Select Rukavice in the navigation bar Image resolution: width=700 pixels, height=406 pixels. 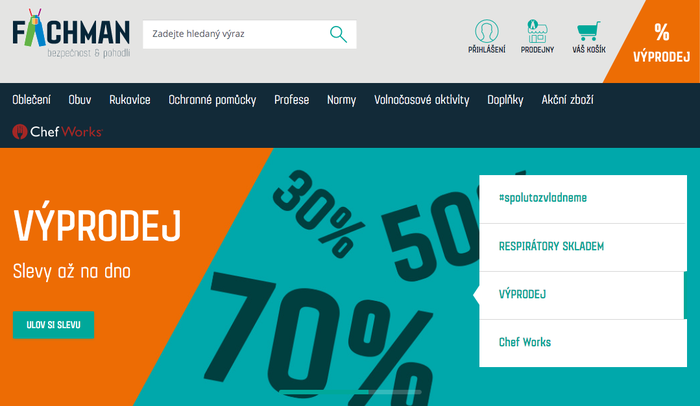coord(130,100)
